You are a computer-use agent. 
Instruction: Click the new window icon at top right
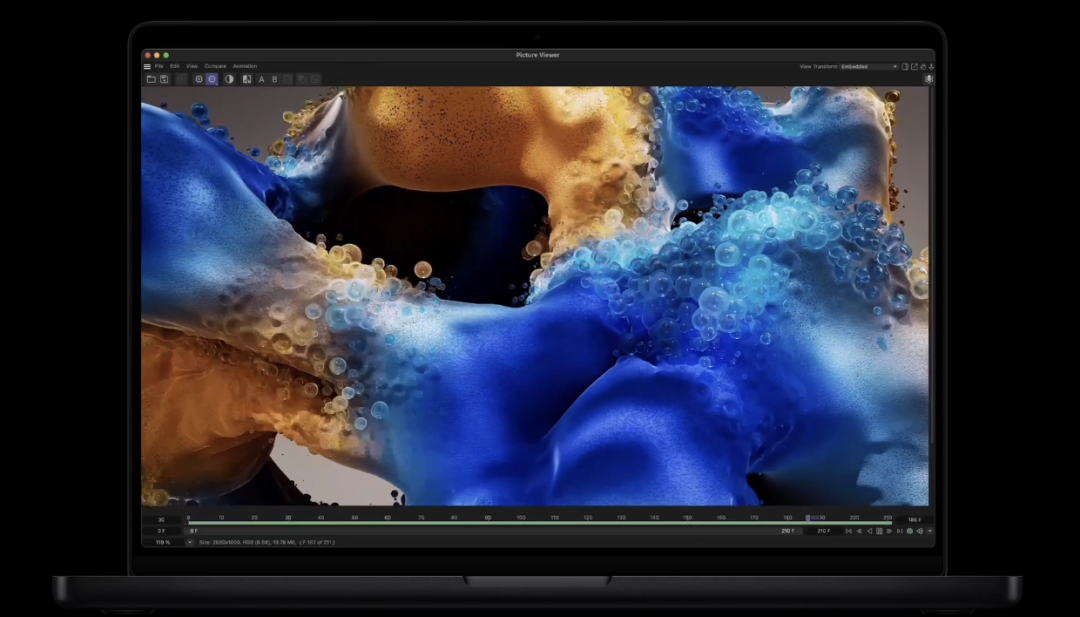tap(913, 66)
